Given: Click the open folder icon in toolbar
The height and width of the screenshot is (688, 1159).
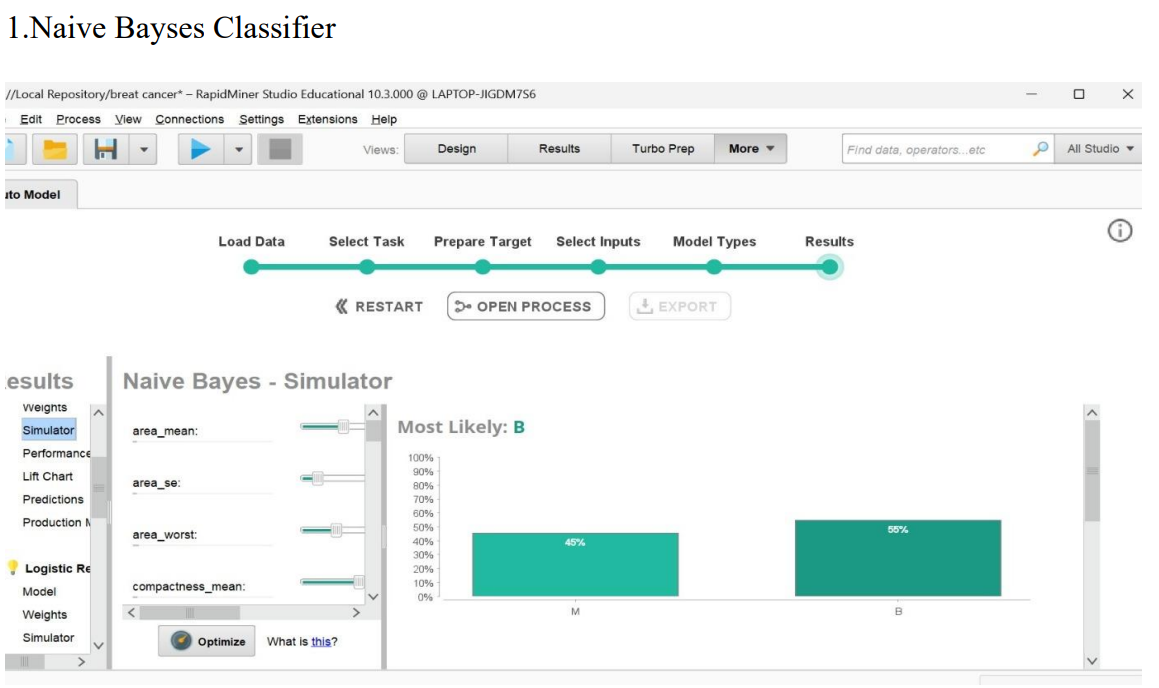Looking at the screenshot, I should (57, 149).
